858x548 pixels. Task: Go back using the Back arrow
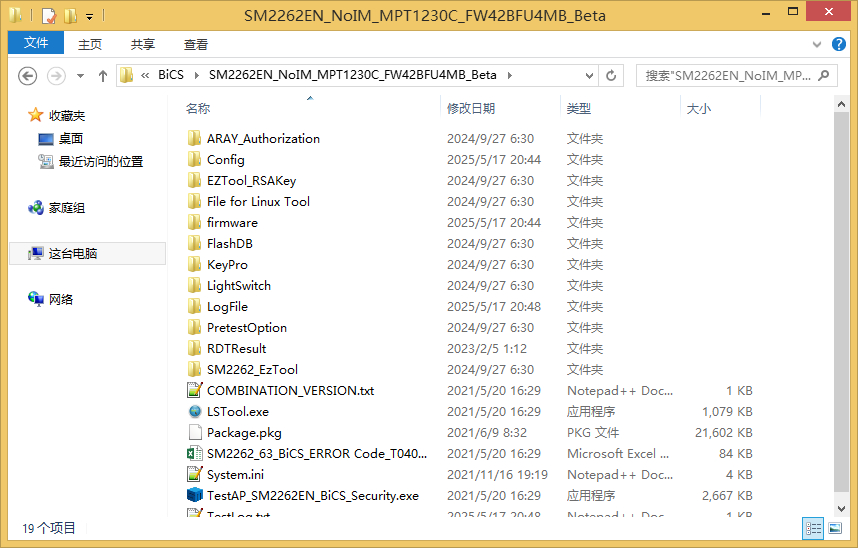(28, 76)
